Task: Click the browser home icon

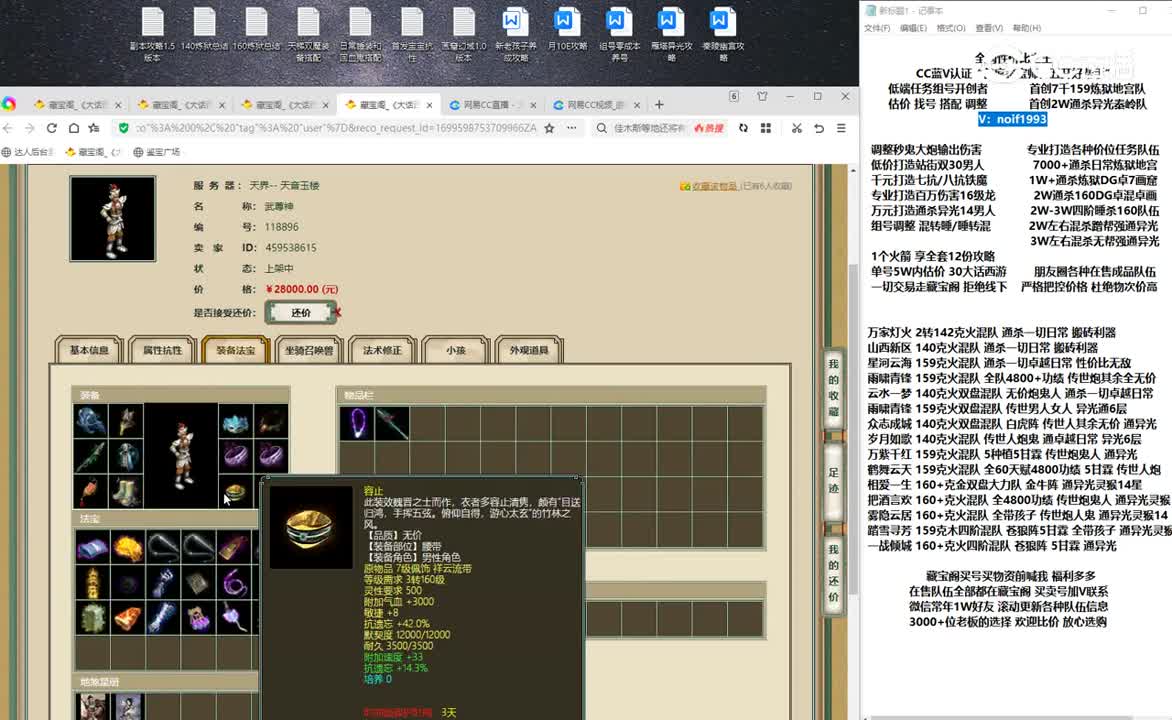Action: 73,128
